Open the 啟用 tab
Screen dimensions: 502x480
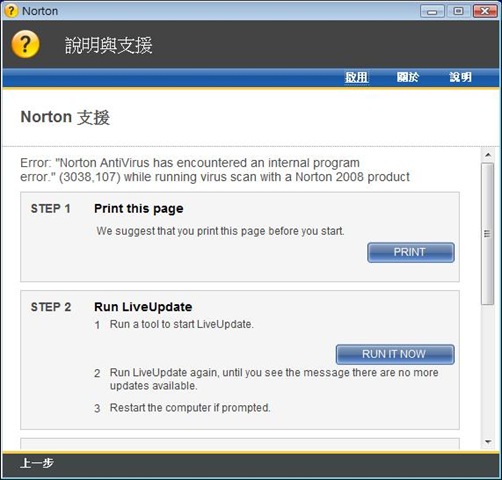pyautogui.click(x=356, y=77)
